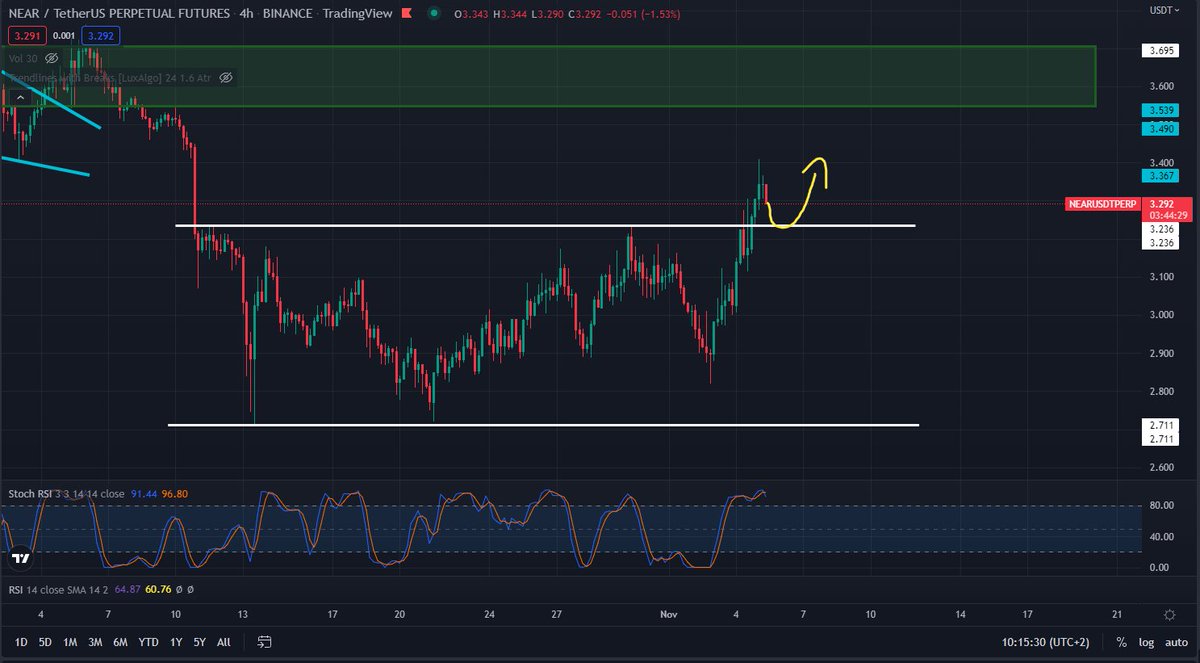
Task: Select the 1Y time range
Action: pyautogui.click(x=176, y=642)
